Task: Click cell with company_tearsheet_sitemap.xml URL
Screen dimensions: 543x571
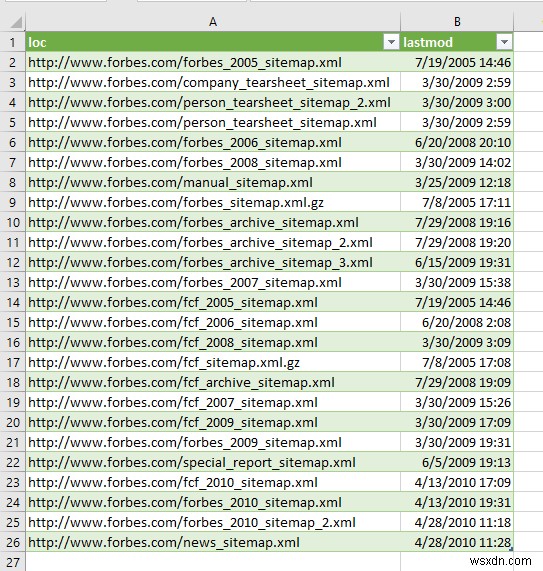Action: pyautogui.click(x=213, y=82)
